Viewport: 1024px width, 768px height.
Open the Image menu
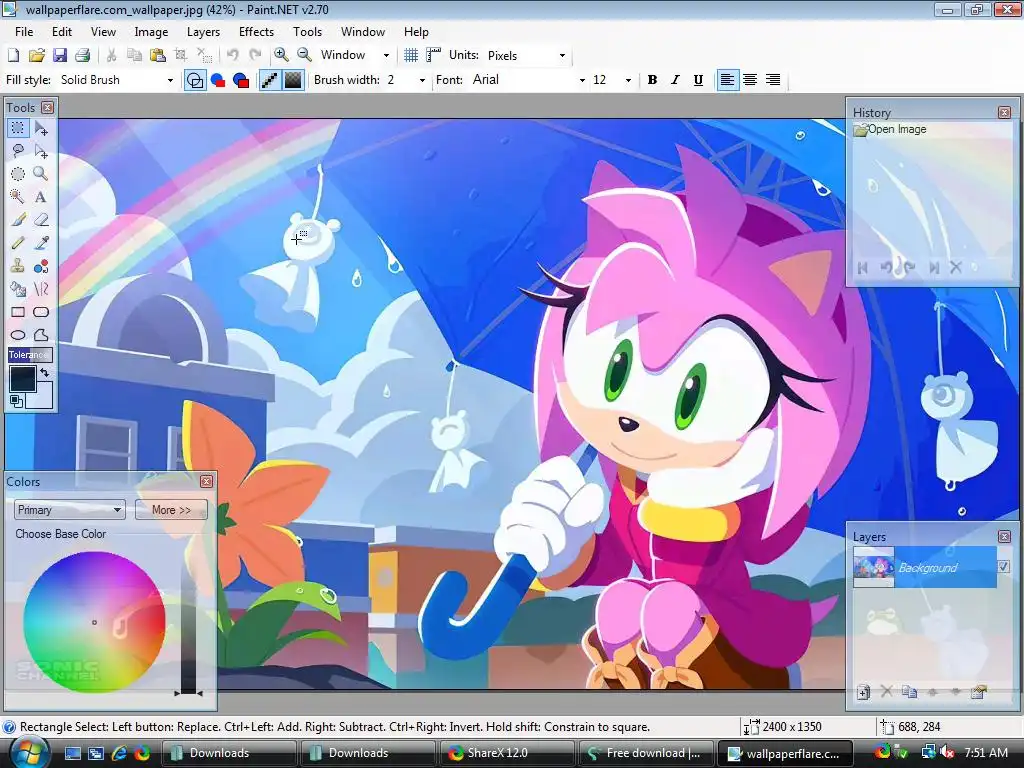[x=151, y=31]
